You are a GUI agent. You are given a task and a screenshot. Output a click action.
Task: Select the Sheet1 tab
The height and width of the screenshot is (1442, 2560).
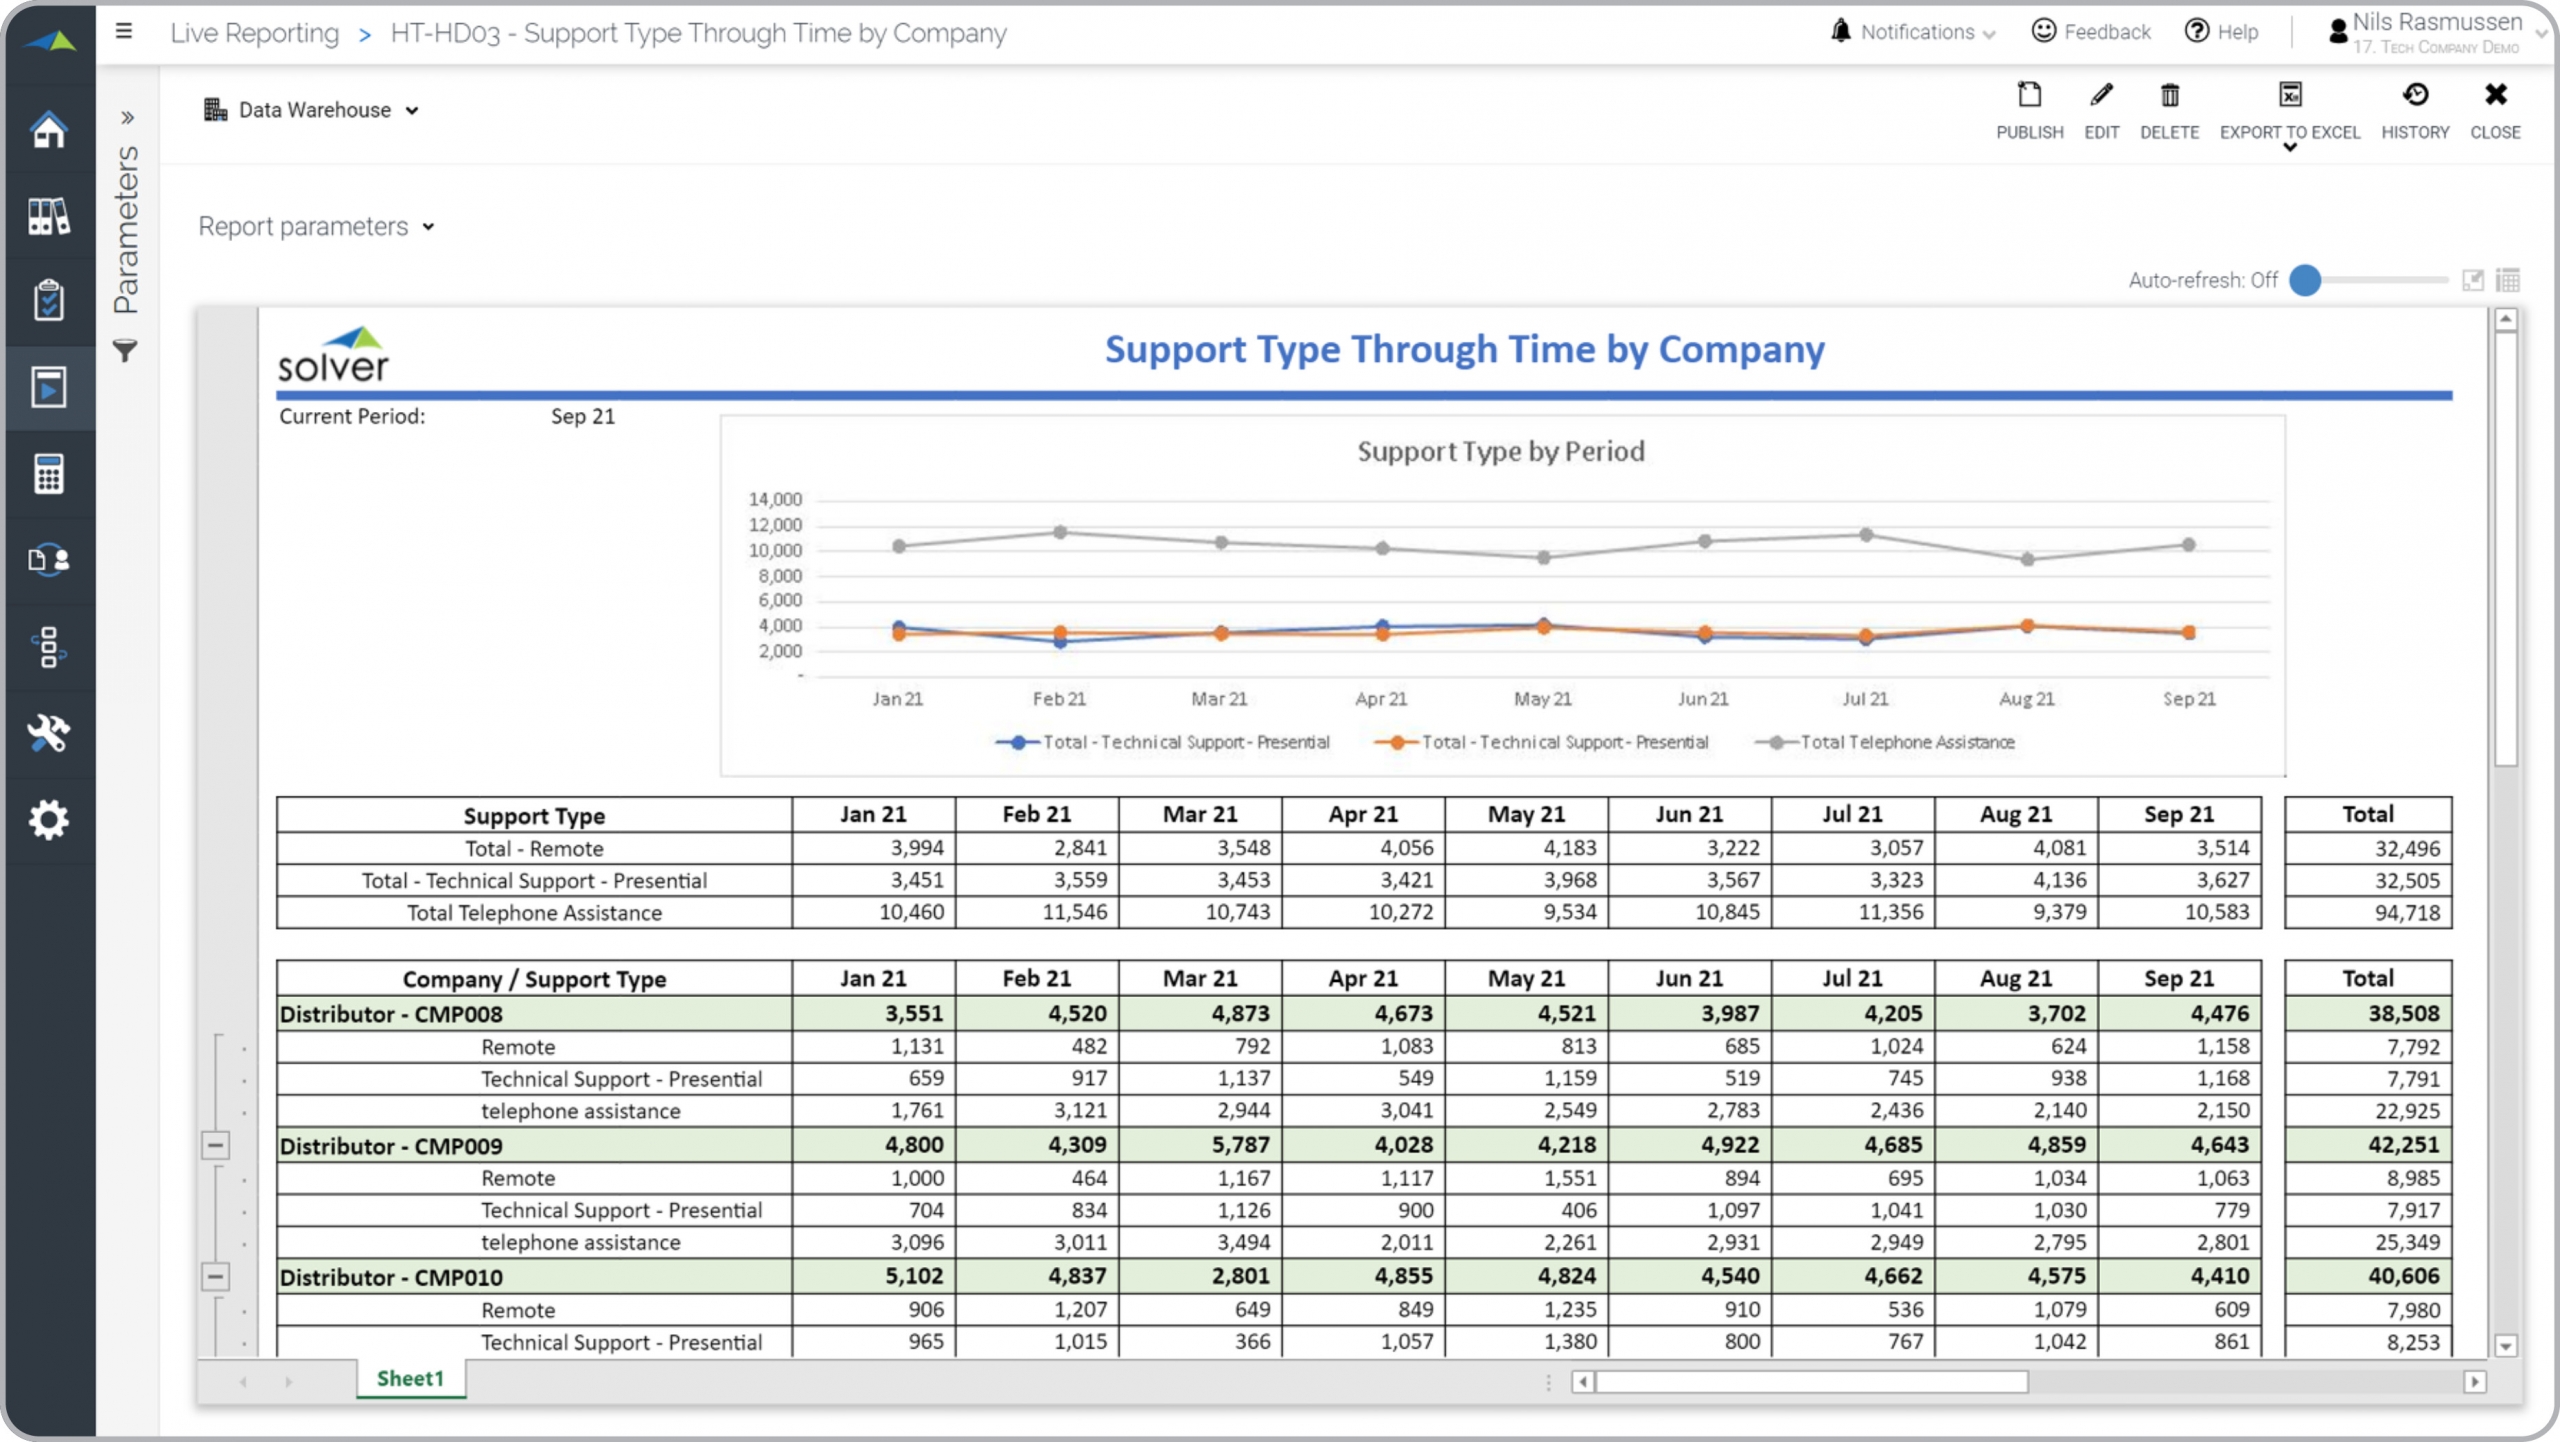point(410,1378)
